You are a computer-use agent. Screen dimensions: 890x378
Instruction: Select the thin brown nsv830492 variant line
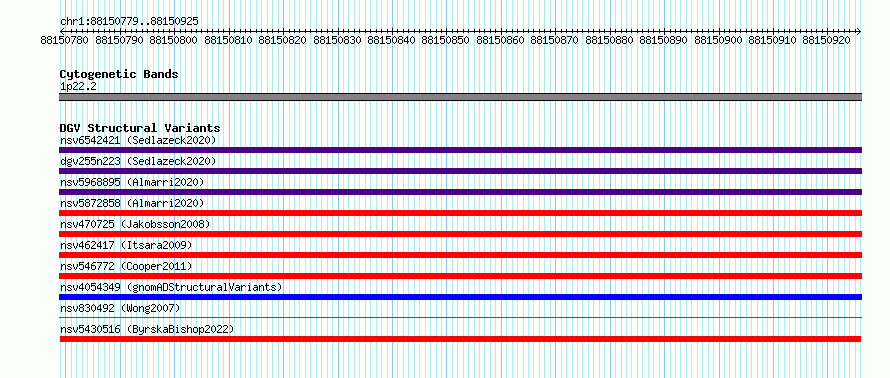(460, 318)
